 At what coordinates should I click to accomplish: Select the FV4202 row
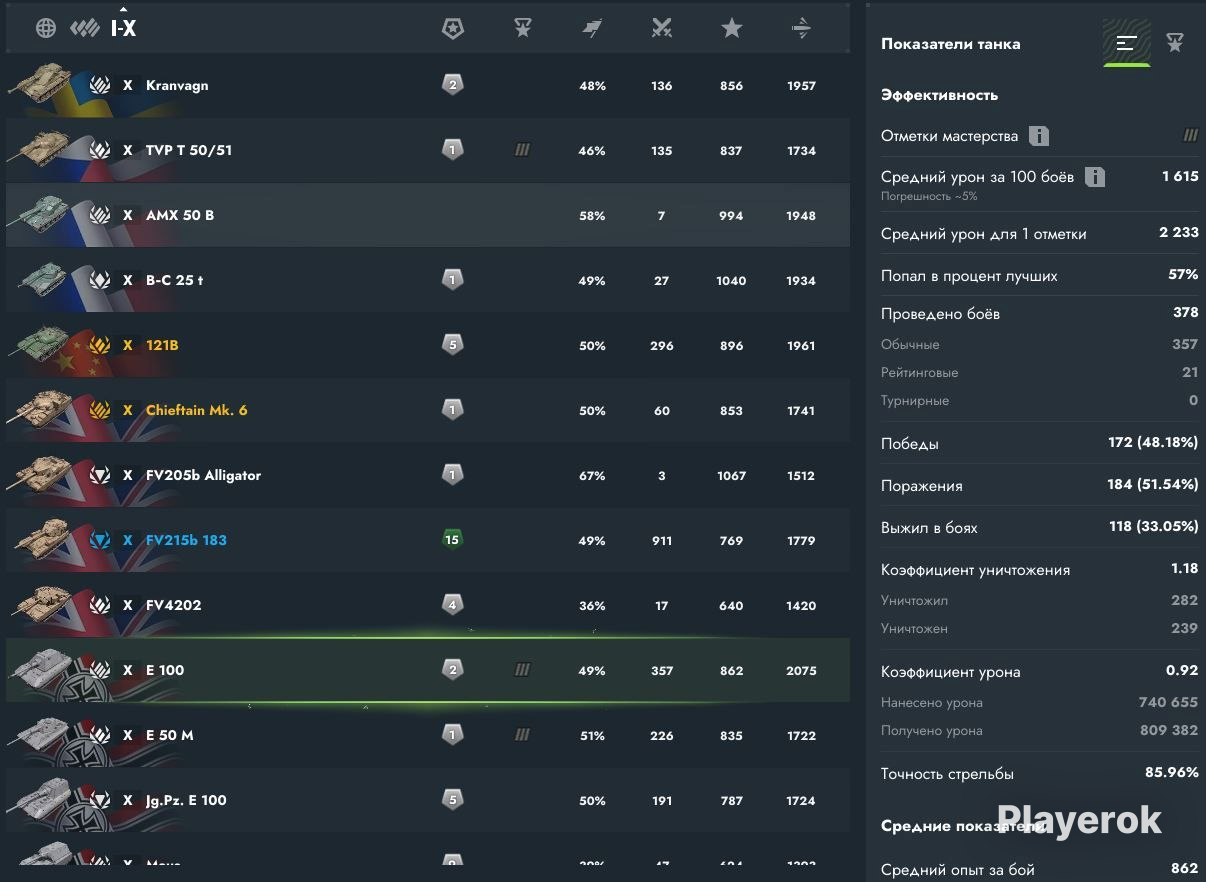click(x=428, y=605)
